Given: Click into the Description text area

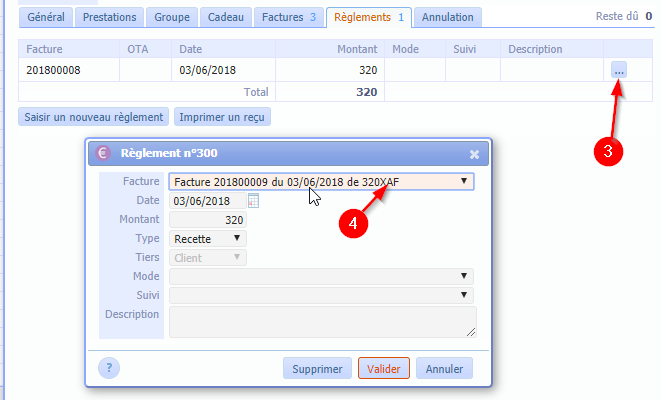Looking at the screenshot, I should [322, 322].
